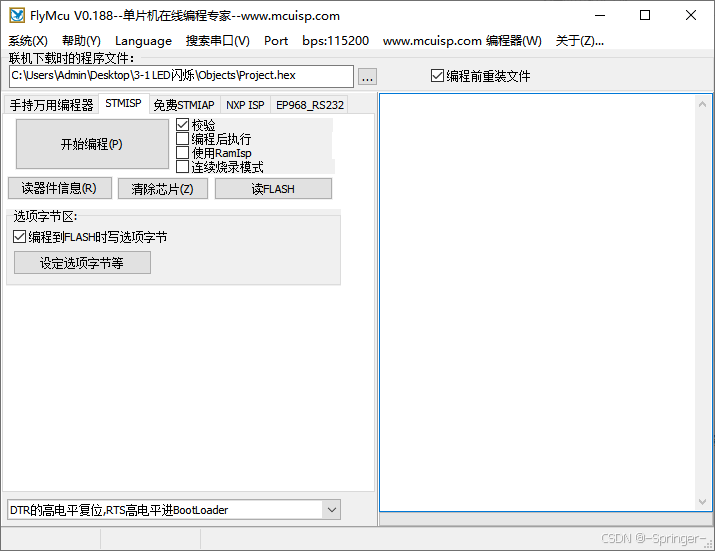This screenshot has height=551, width=715.
Task: Close the FlyMcu window
Action: [x=690, y=16]
